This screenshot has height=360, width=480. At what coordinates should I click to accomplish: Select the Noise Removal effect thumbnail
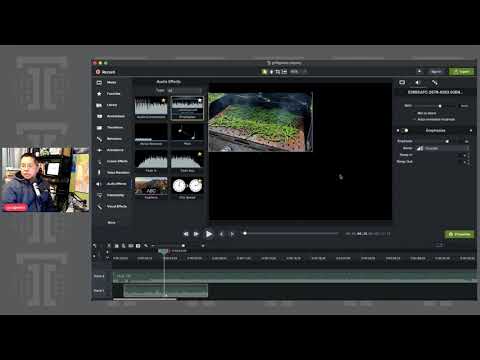[x=151, y=134]
